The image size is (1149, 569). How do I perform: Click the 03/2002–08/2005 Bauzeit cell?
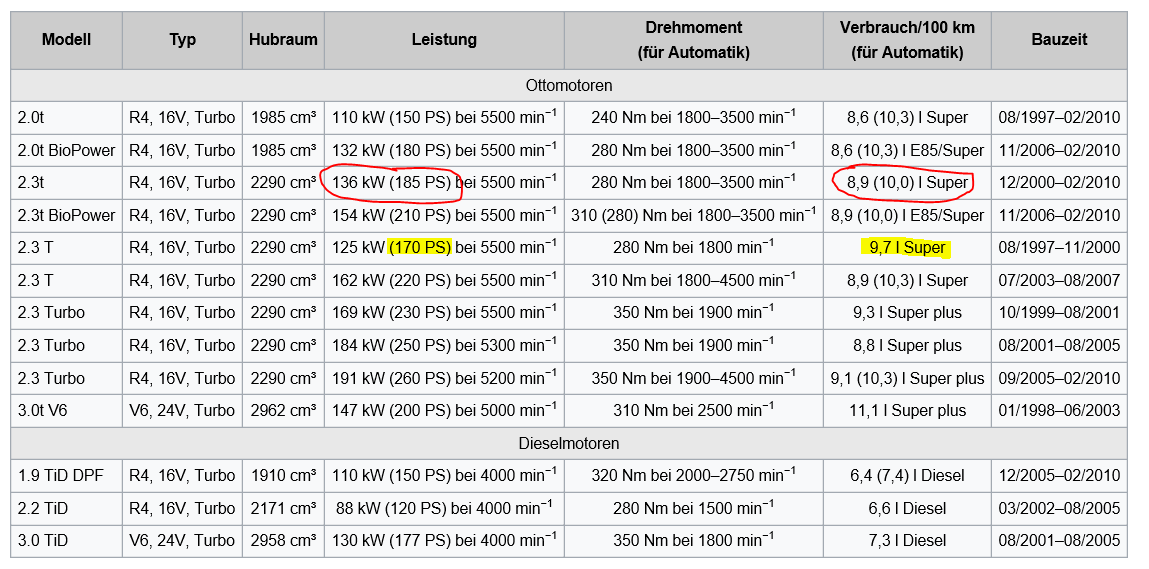tap(1059, 508)
